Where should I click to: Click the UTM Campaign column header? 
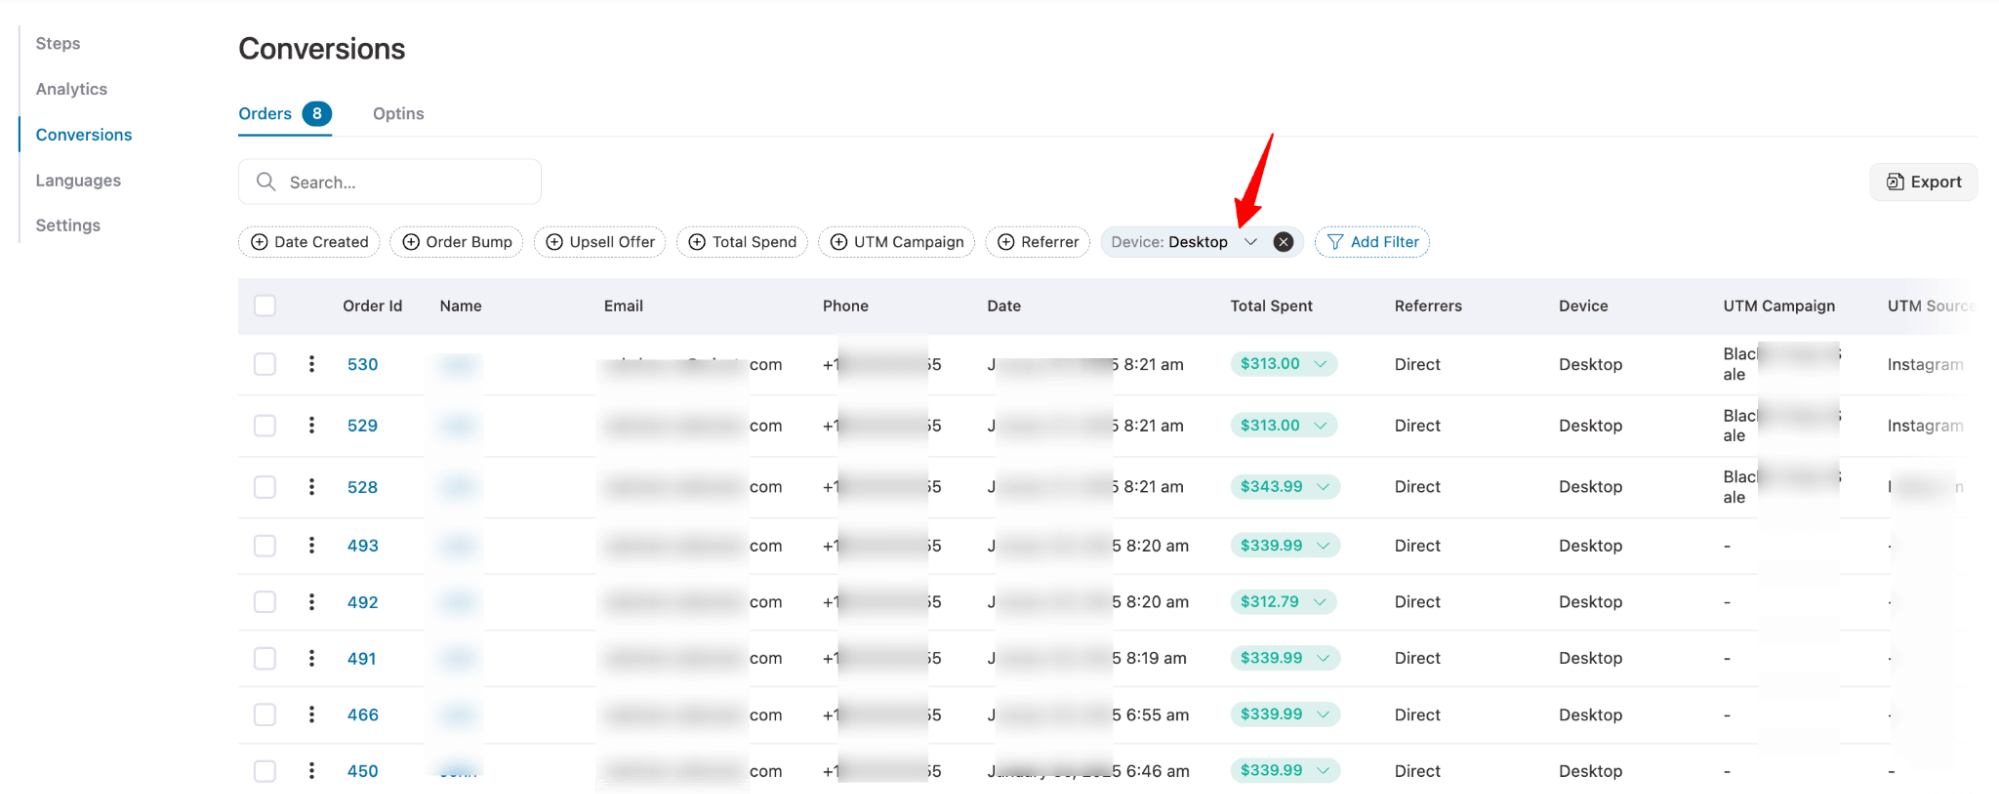click(x=1779, y=306)
